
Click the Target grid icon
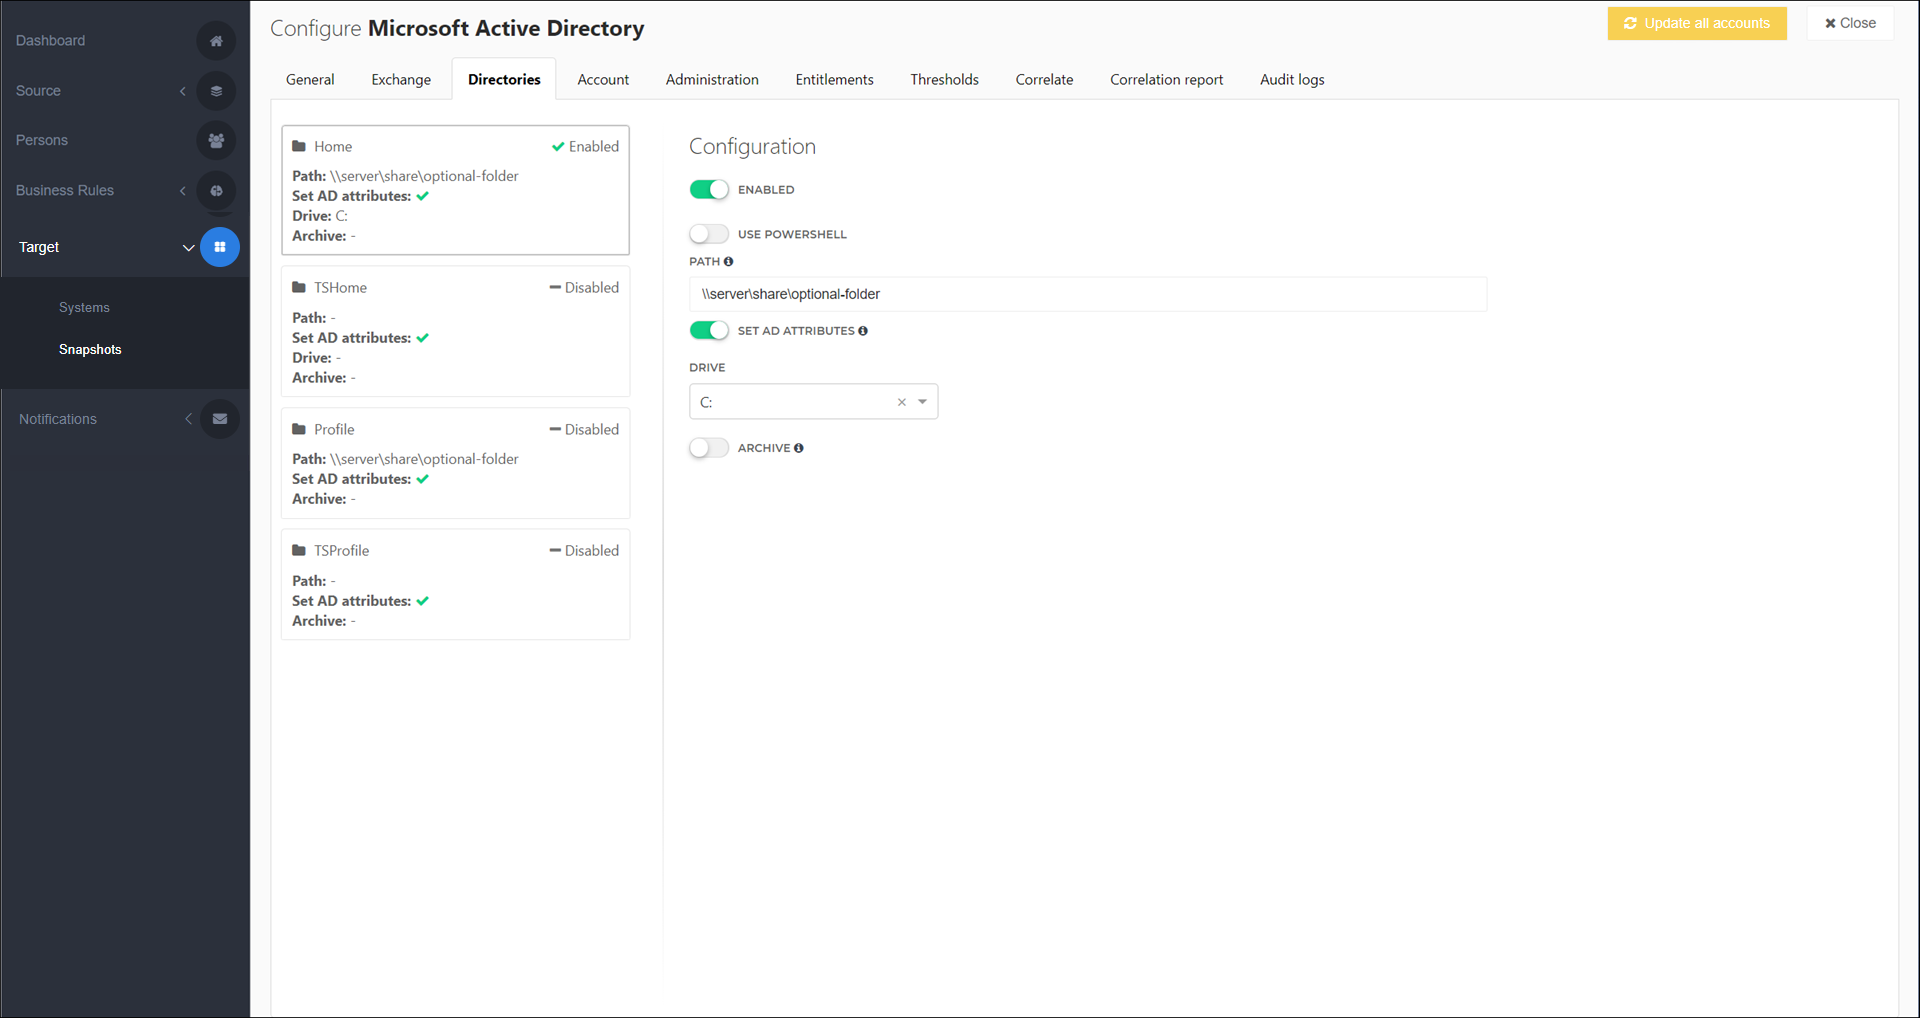click(220, 247)
